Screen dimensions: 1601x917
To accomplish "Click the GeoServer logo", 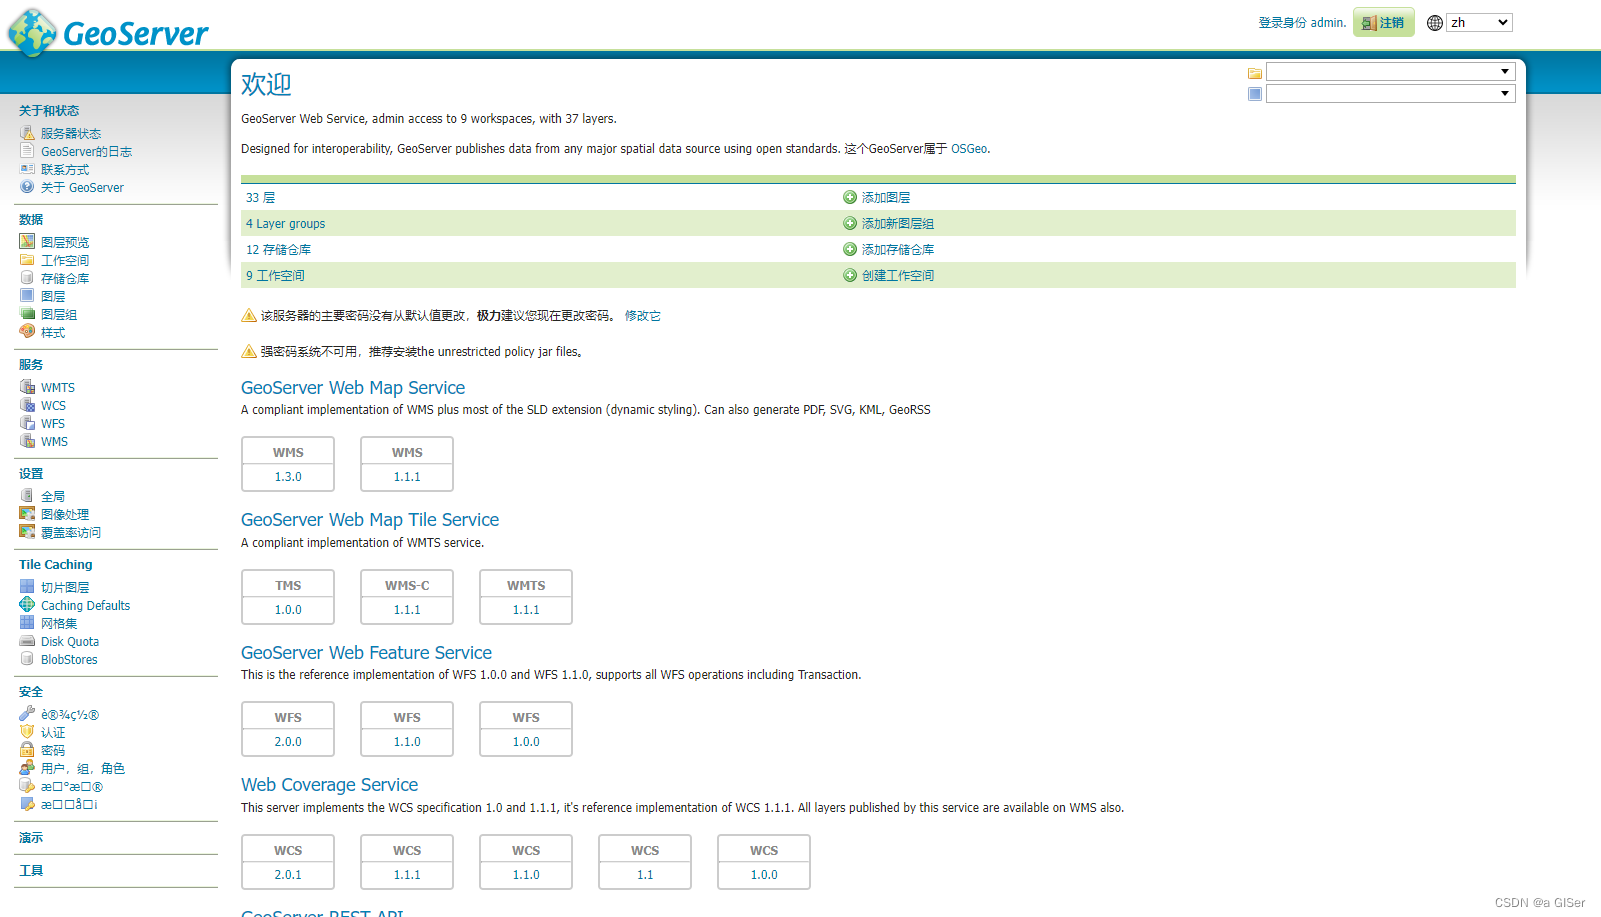I will pos(108,33).
